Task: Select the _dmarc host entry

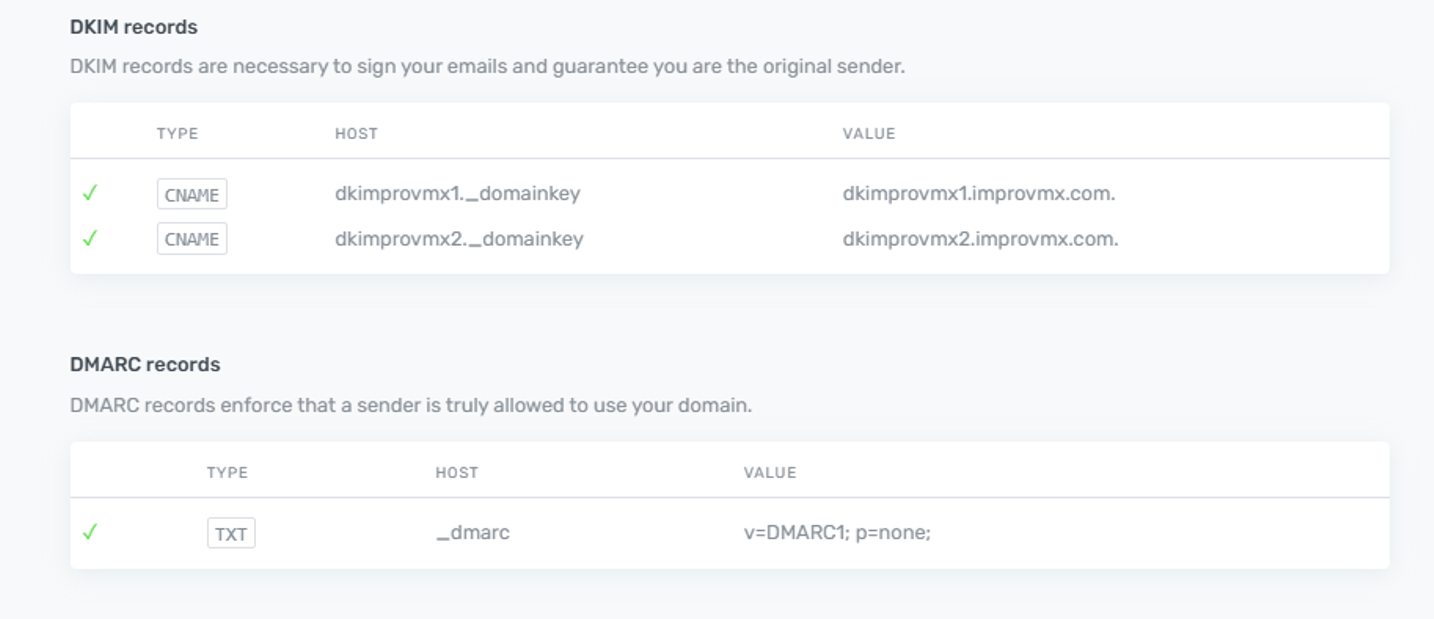Action: point(473,532)
